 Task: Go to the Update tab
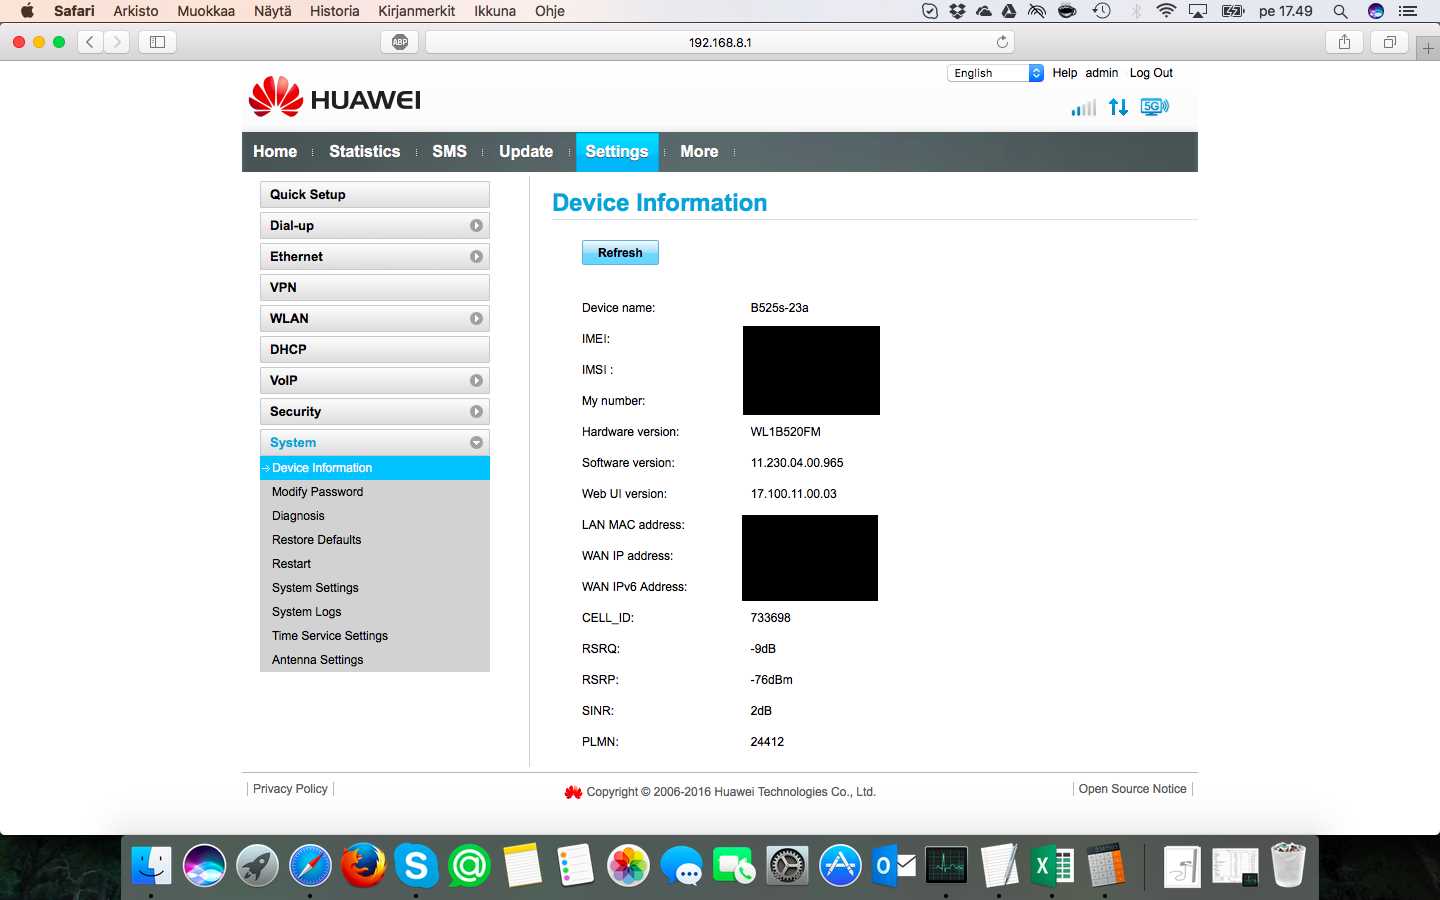[x=526, y=152]
